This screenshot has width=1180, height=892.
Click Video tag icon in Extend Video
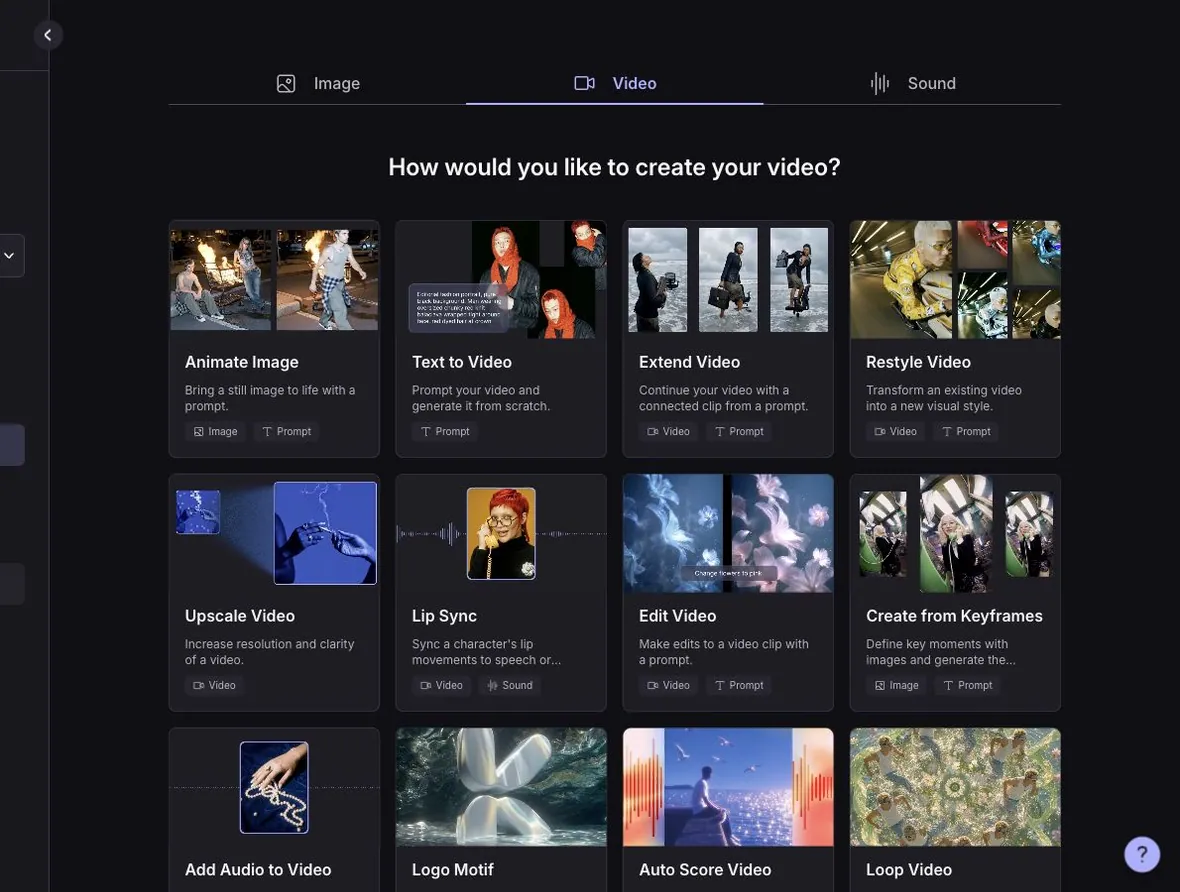[x=652, y=431]
